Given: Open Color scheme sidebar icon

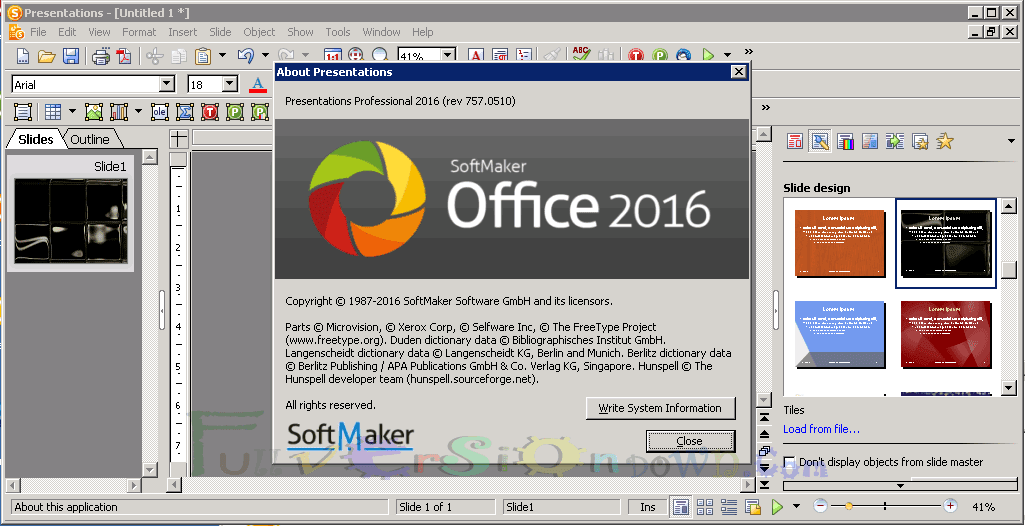Looking at the screenshot, I should pyautogui.click(x=845, y=140).
